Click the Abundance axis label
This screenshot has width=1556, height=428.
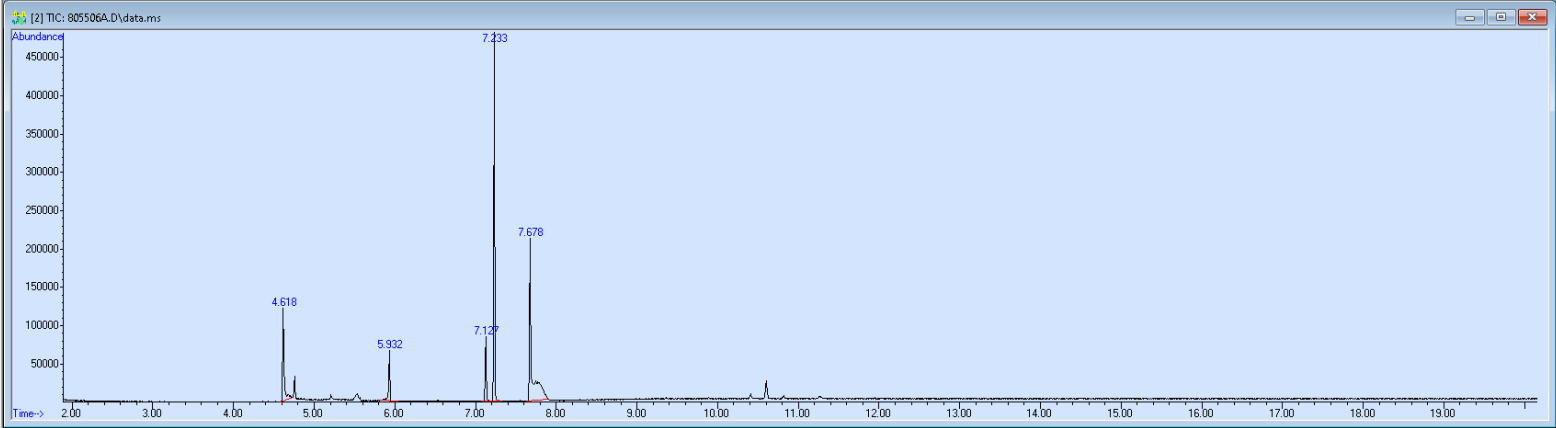[x=37, y=37]
